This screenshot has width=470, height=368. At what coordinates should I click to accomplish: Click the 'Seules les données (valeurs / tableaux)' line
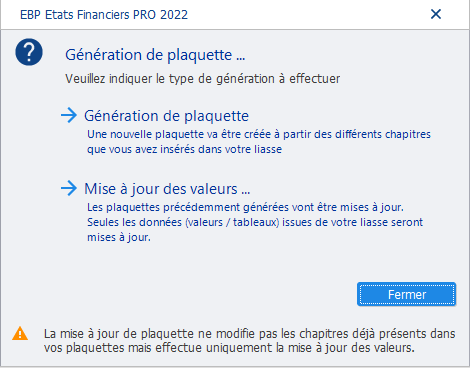click(255, 222)
